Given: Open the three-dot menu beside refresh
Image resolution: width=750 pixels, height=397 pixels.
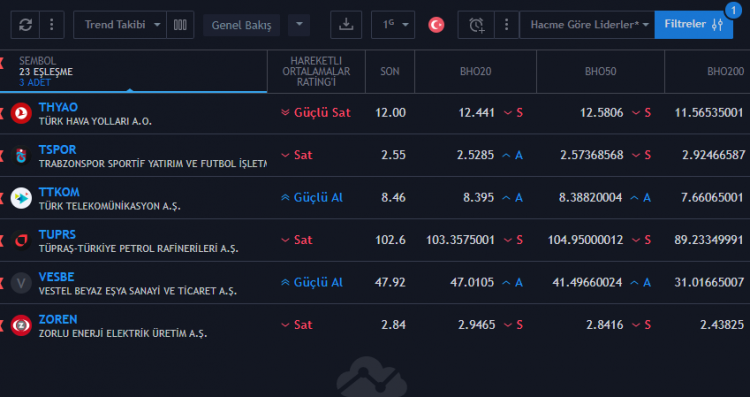Looking at the screenshot, I should pos(52,24).
